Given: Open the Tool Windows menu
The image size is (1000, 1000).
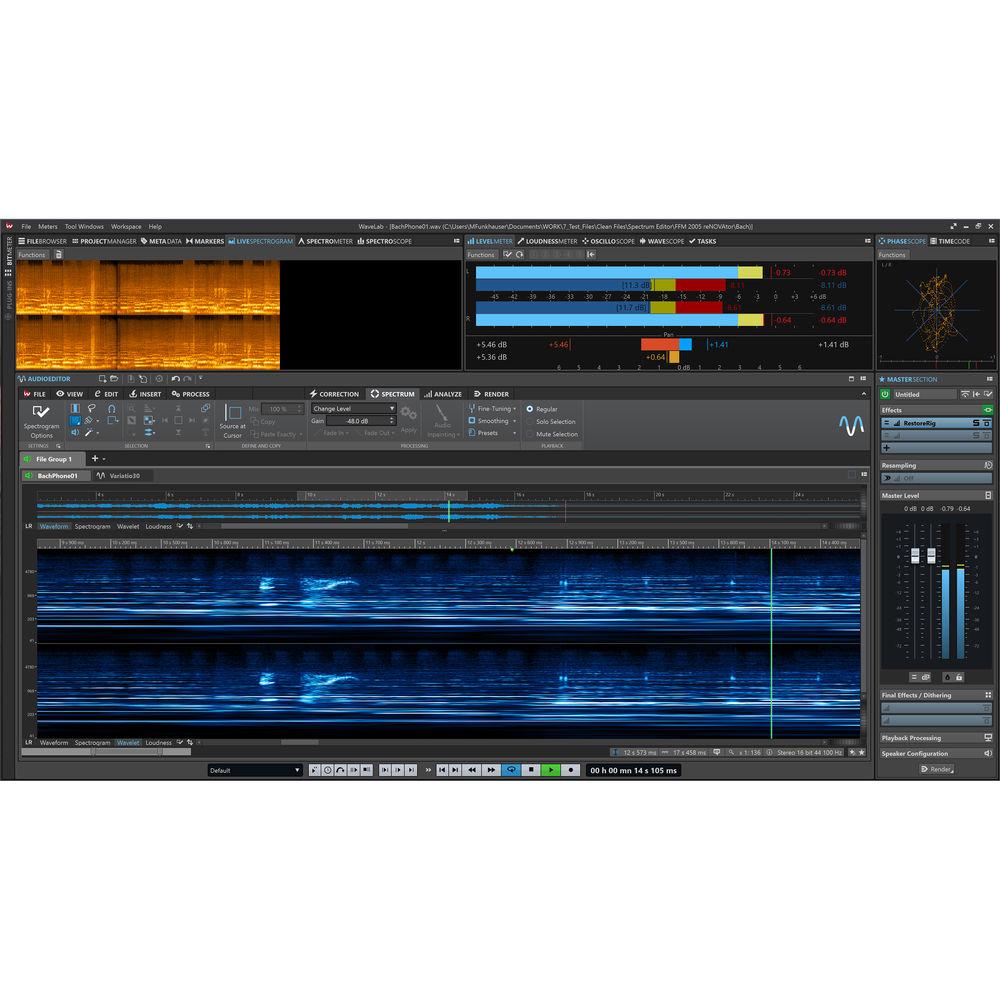Looking at the screenshot, I should point(82,226).
